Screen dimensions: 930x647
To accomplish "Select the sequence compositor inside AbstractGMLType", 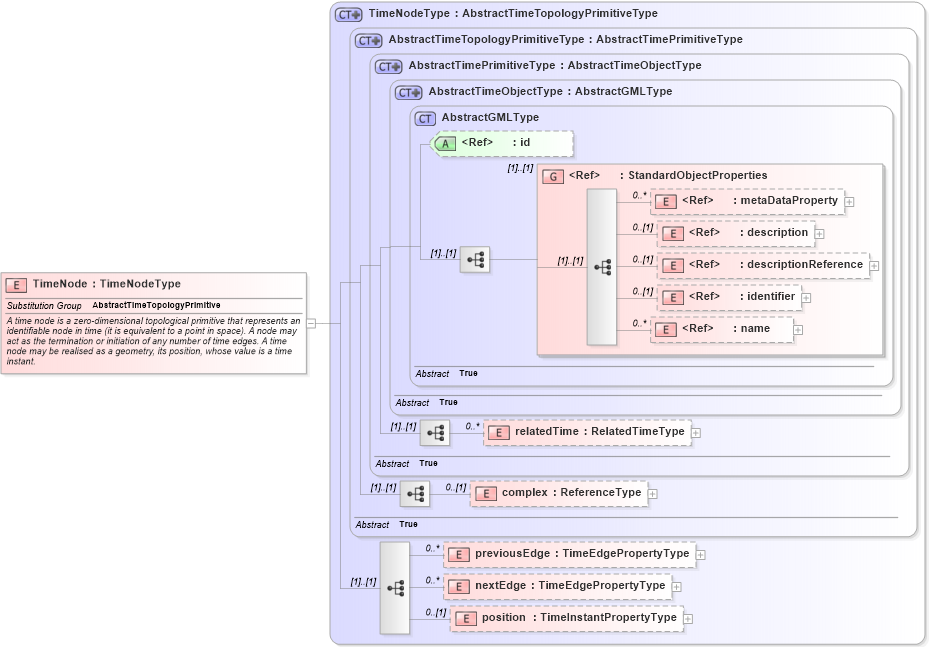I will (475, 260).
